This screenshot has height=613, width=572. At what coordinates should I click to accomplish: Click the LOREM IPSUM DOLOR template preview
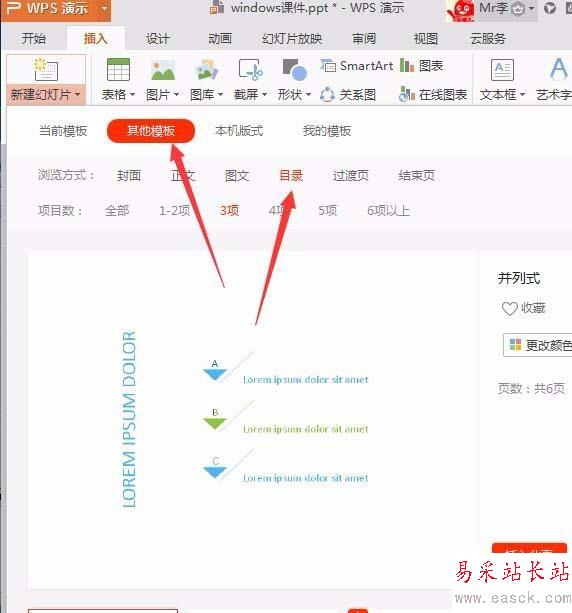click(x=253, y=419)
